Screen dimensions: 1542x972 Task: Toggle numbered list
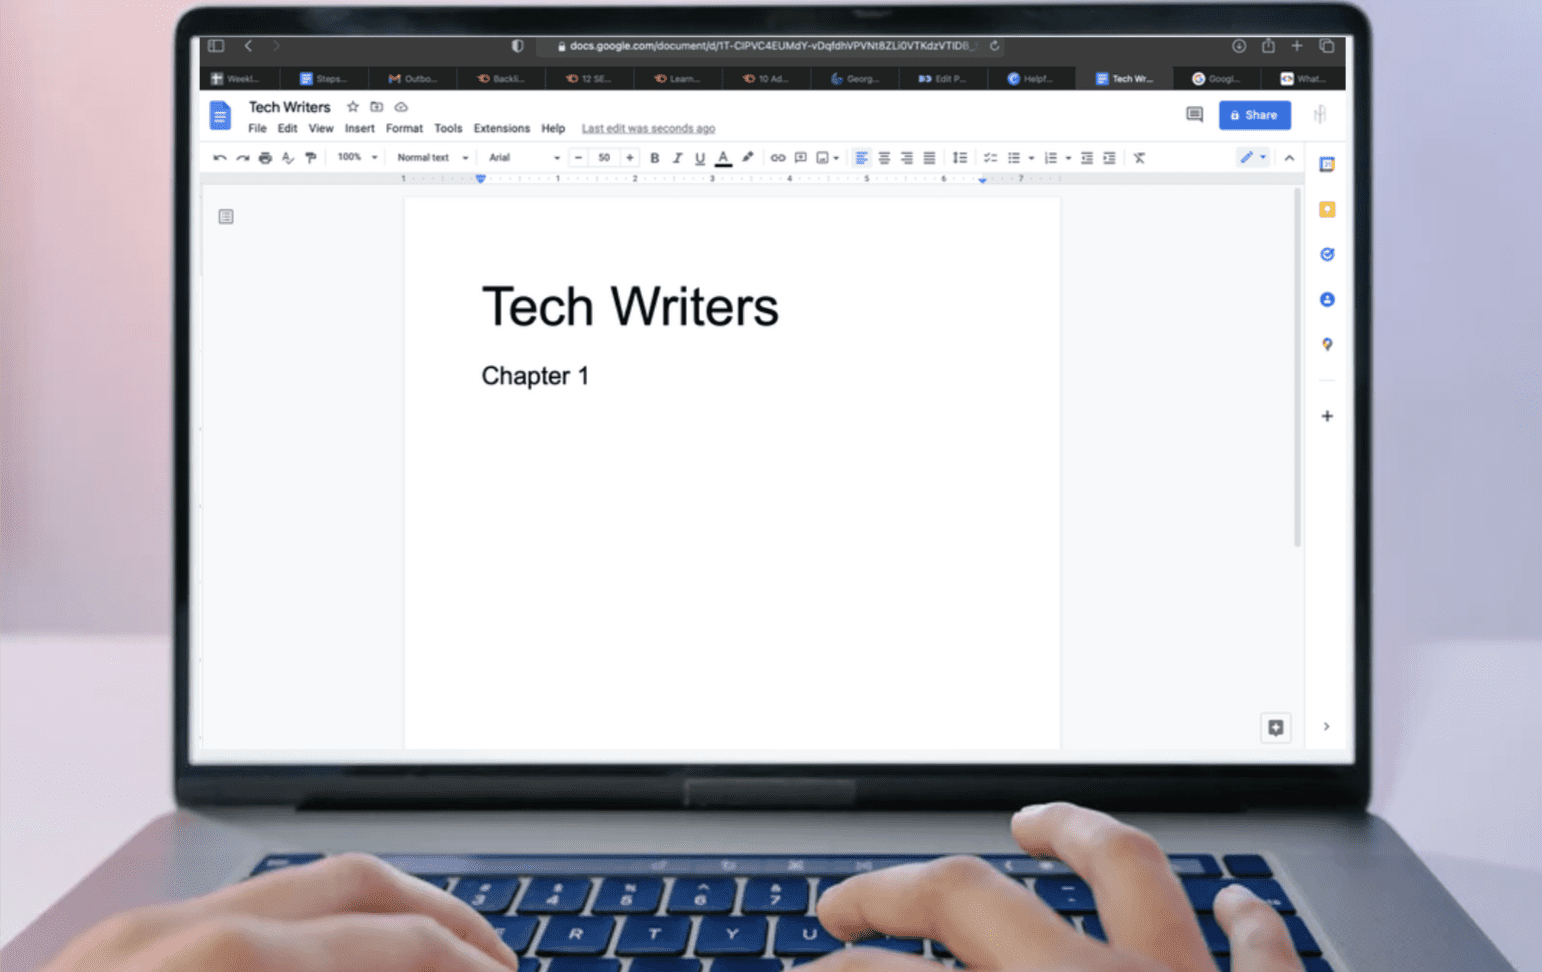point(1051,158)
